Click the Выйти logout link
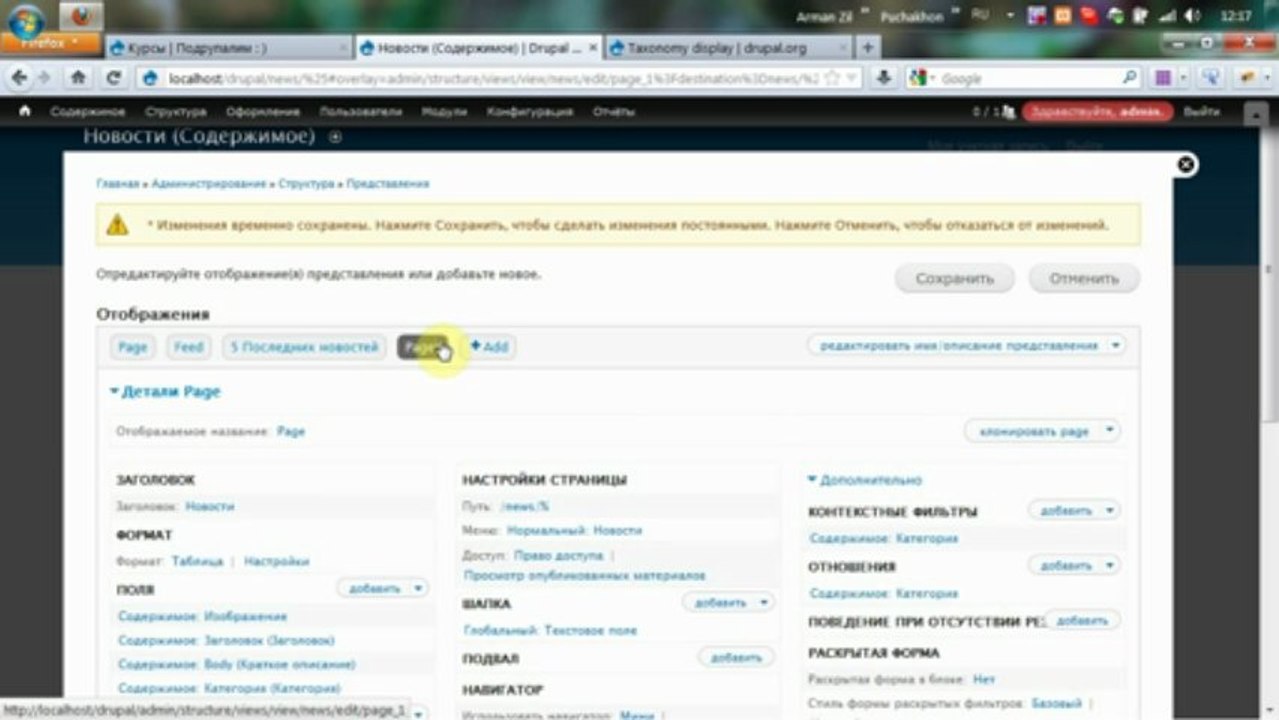 coord(1202,112)
